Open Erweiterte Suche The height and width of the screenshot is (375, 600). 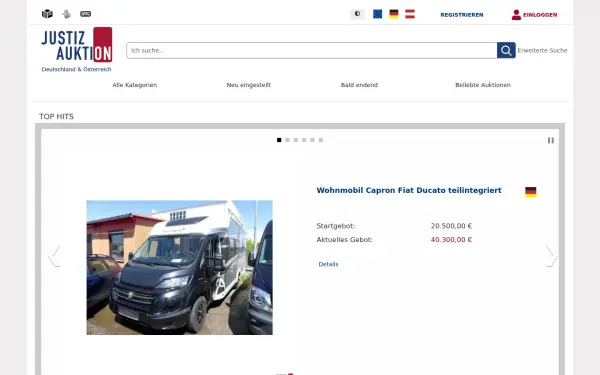[542, 51]
